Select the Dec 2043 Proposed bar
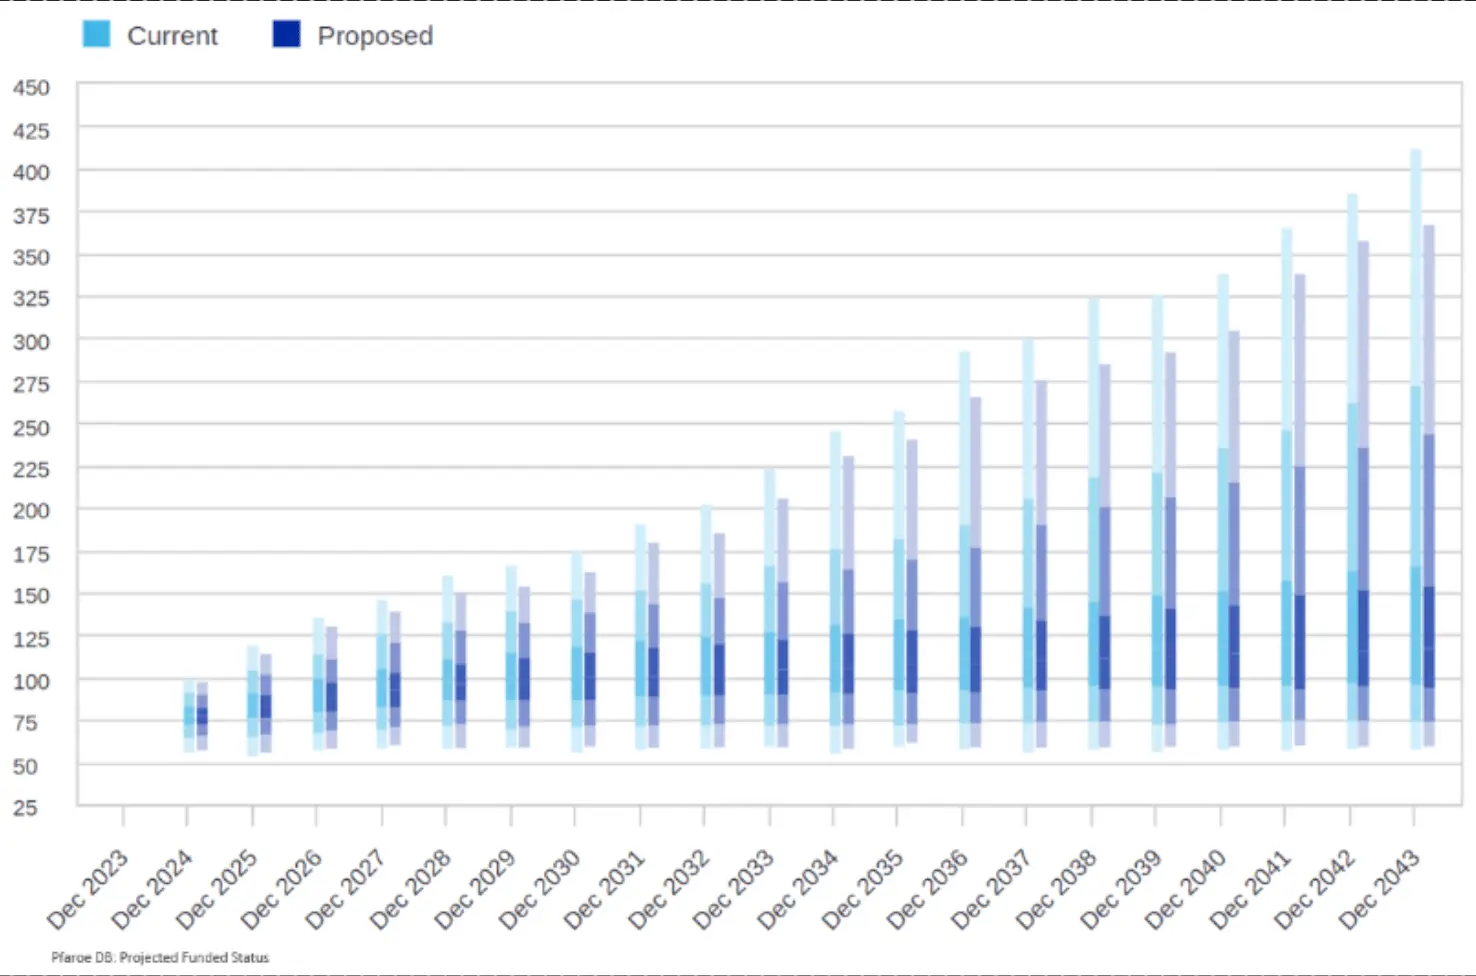Image resolution: width=1476 pixels, height=976 pixels. pos(1429,485)
